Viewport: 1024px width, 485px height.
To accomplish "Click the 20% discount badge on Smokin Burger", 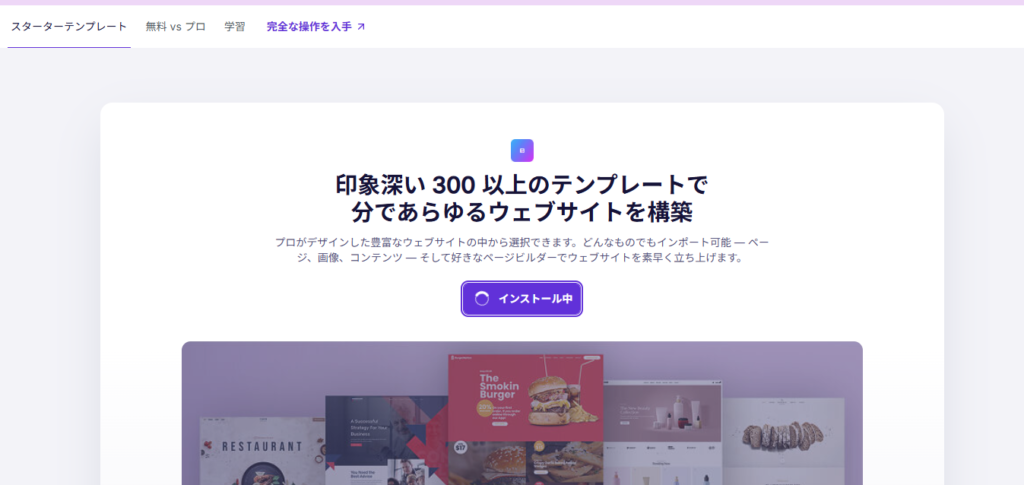I will click(485, 409).
